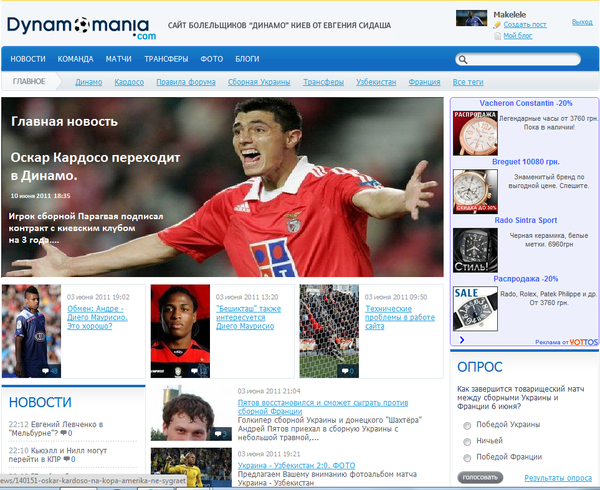600x490 pixels.
Task: Click the Rado Sintra Sport ad image
Action: (x=475, y=248)
